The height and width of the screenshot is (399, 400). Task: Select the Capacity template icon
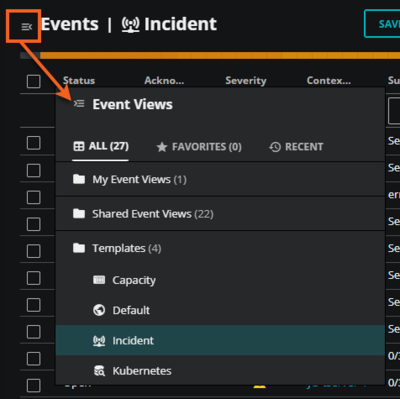click(x=99, y=280)
